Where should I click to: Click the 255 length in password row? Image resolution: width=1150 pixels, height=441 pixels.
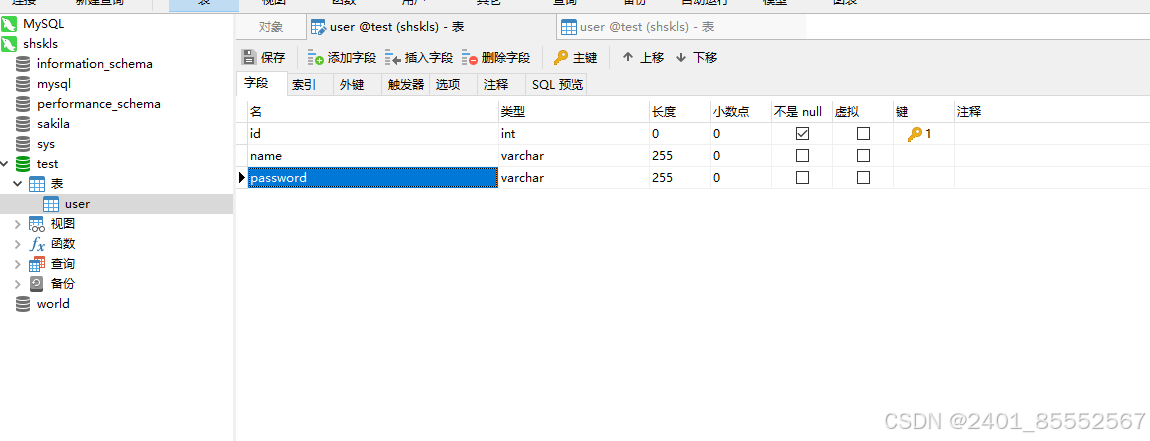click(x=679, y=178)
